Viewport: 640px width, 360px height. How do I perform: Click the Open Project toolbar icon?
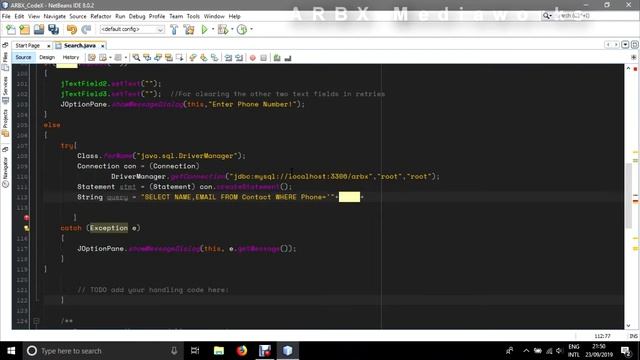[x=39, y=29]
